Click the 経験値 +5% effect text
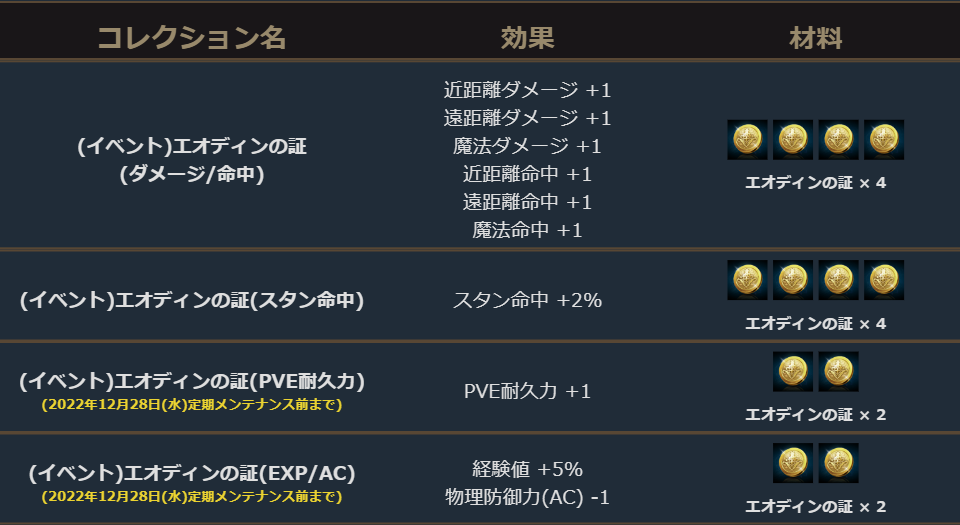This screenshot has height=525, width=960. pos(527,469)
